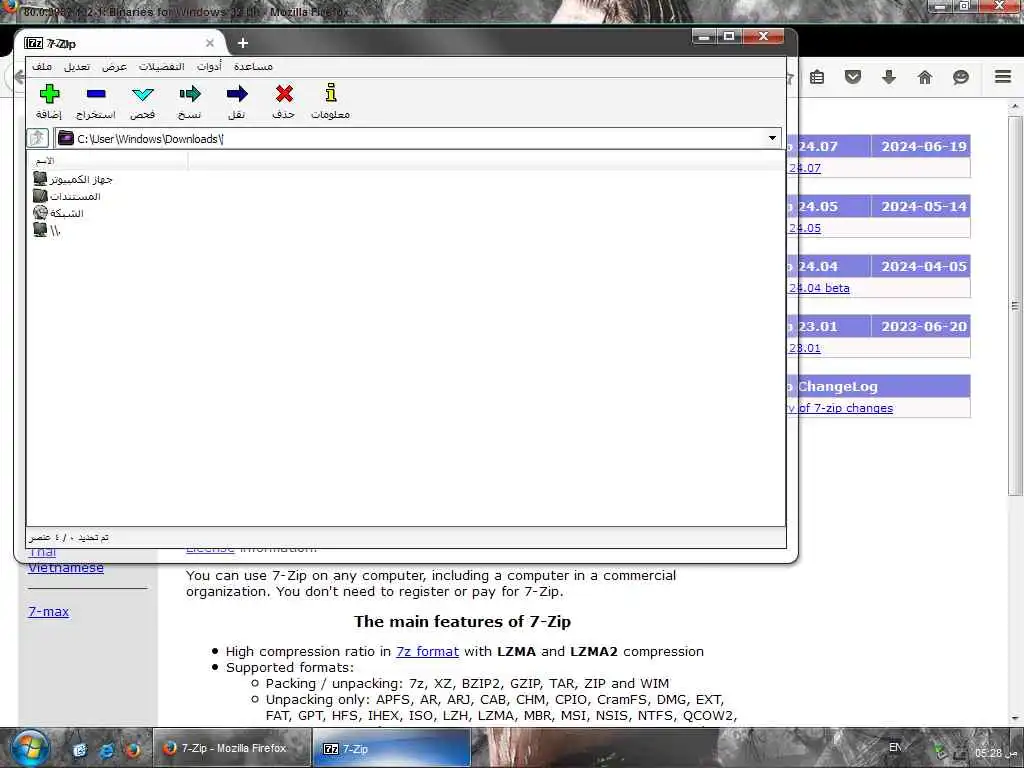Close the 7-Zip browser tab
The image size is (1024, 768).
(210, 43)
